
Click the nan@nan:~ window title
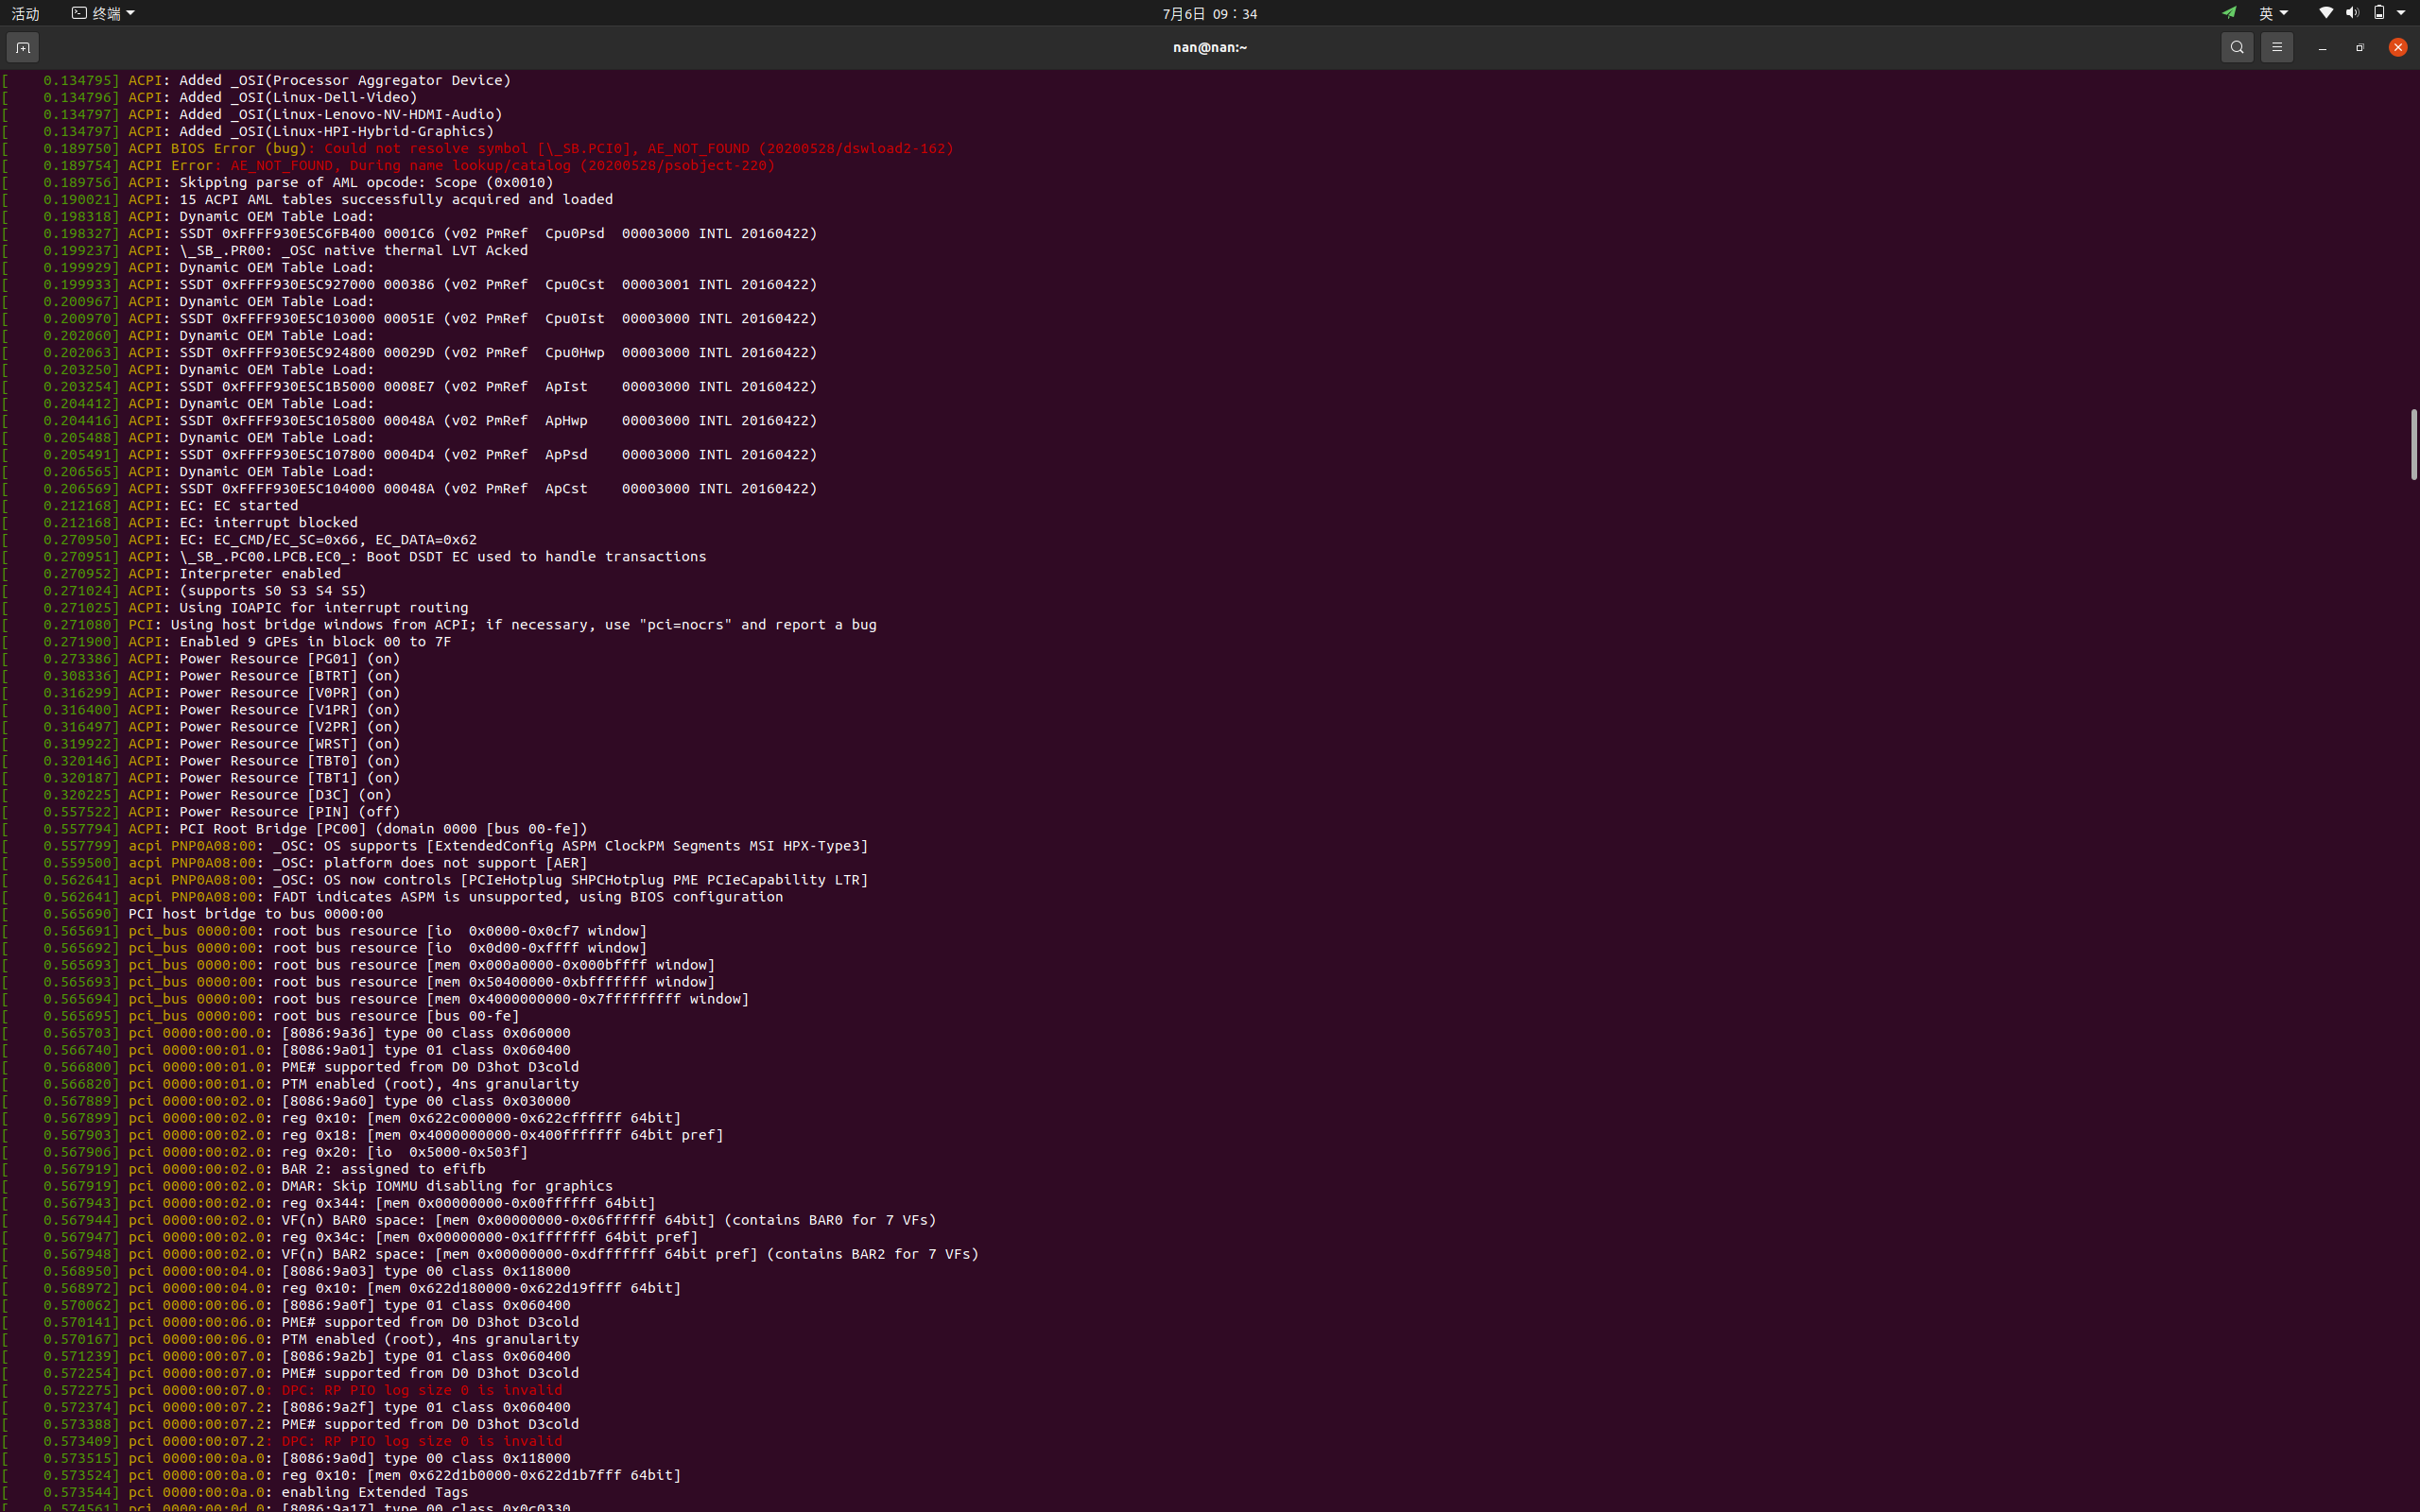pyautogui.click(x=1210, y=47)
